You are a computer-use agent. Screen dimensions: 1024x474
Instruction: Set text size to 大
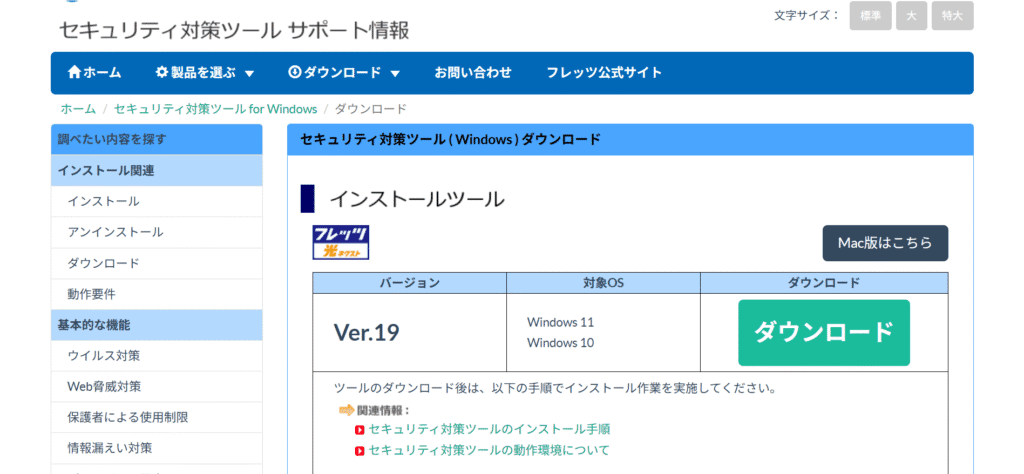point(912,16)
